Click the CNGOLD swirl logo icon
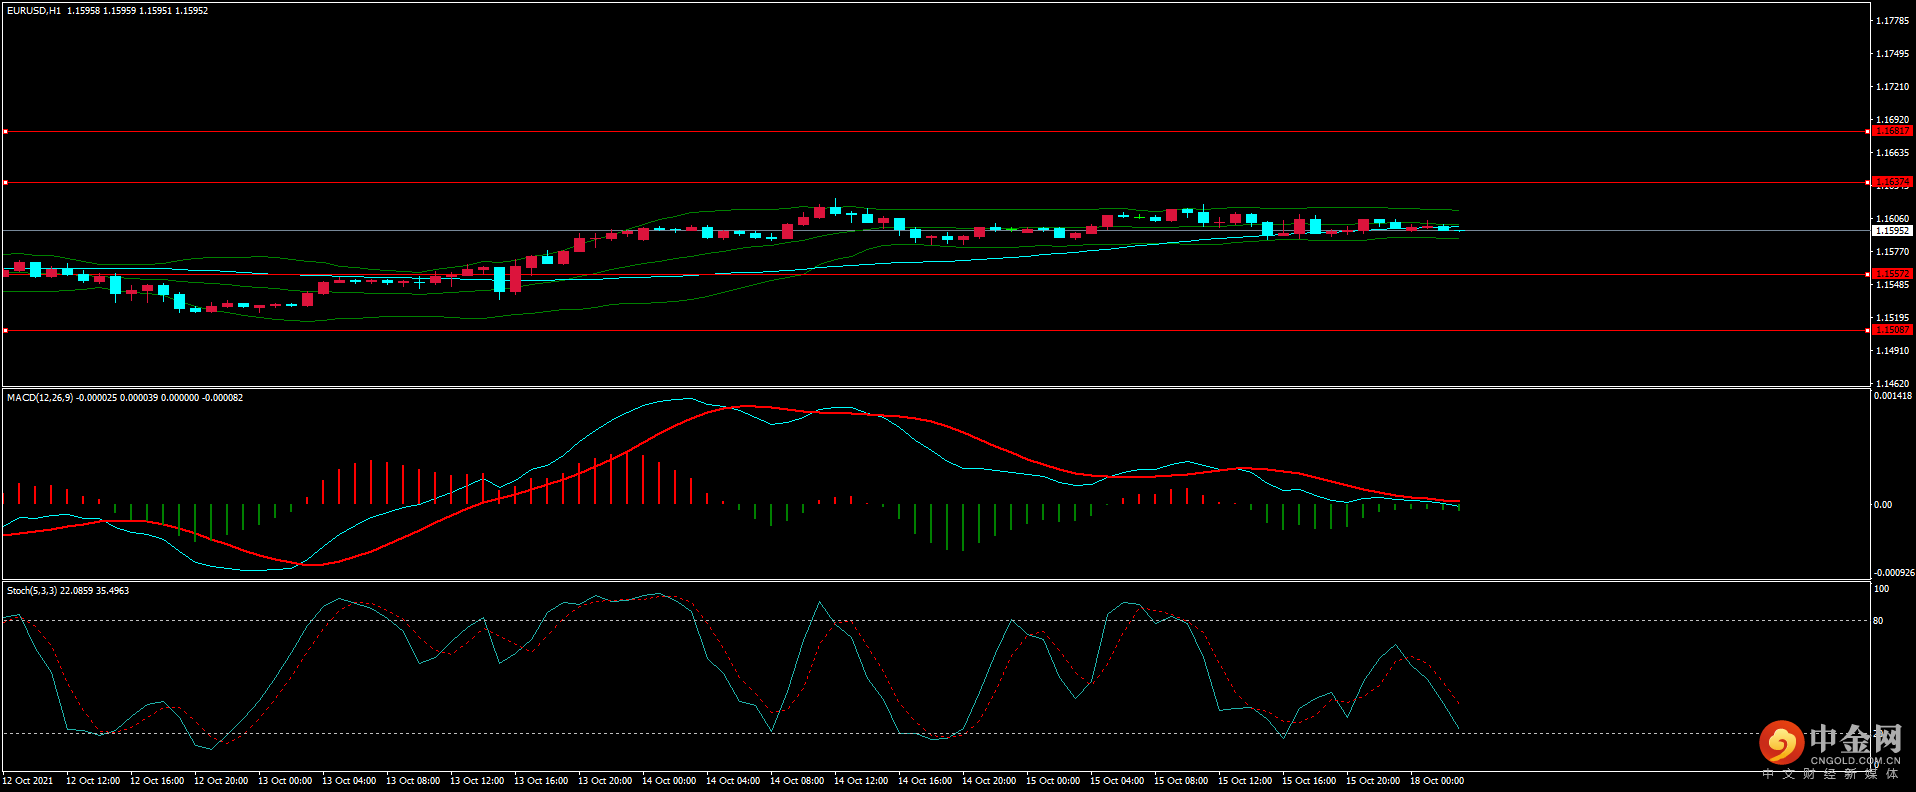The width and height of the screenshot is (1916, 792). [1781, 743]
